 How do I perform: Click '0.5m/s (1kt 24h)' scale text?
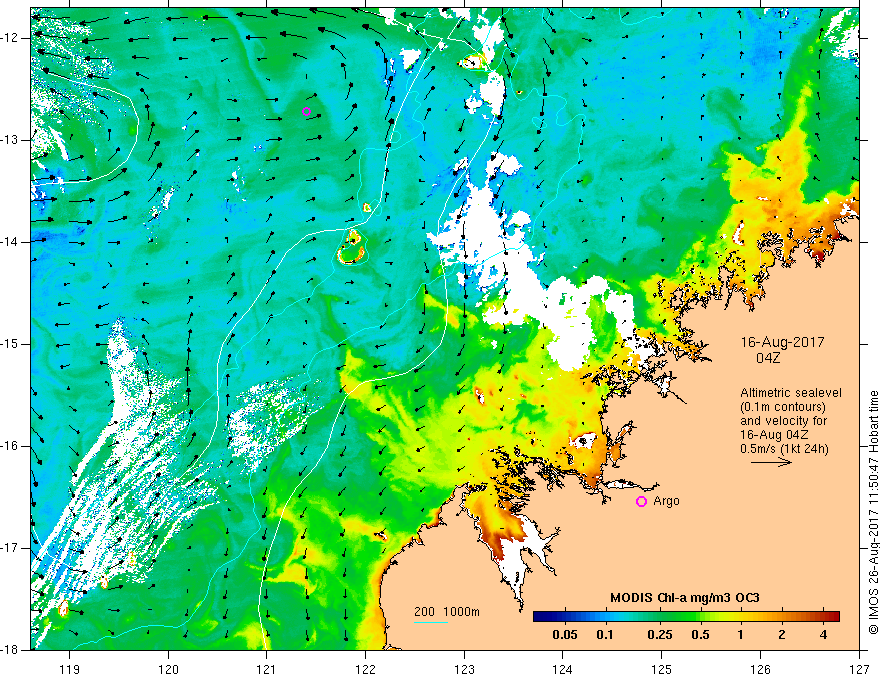tap(785, 449)
